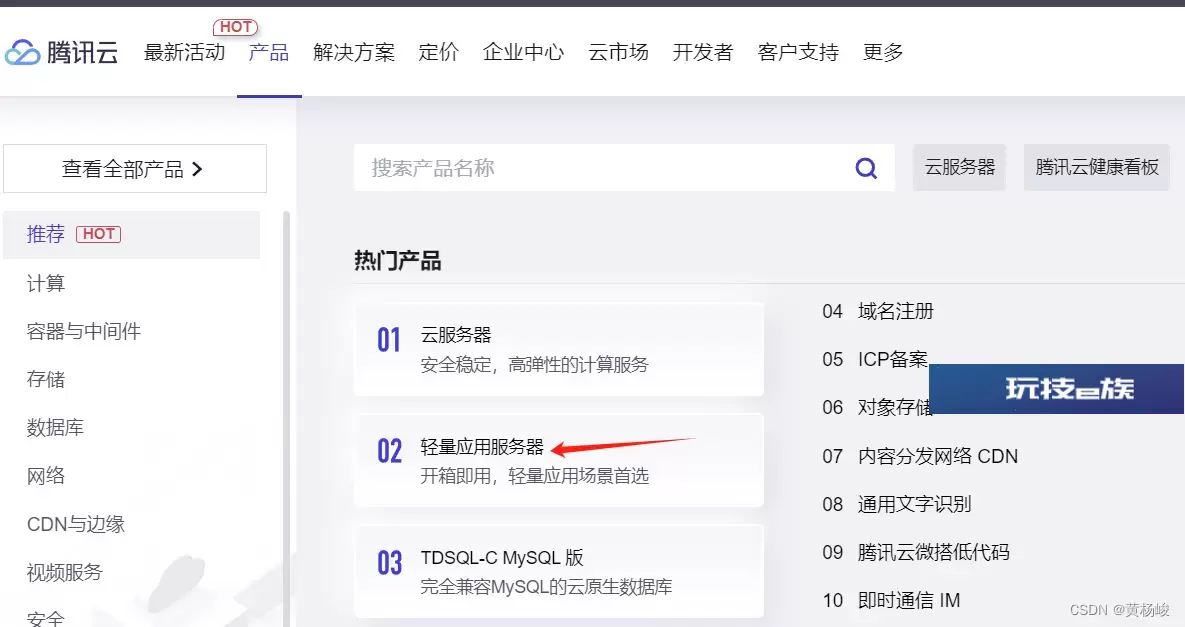Open 05 ICP备案 link
1185x627 pixels.
click(x=875, y=360)
